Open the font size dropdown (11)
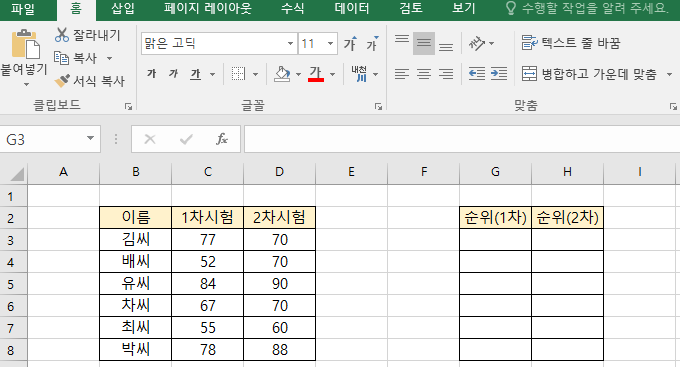Screen dimensions: 680x367 click(x=330, y=43)
